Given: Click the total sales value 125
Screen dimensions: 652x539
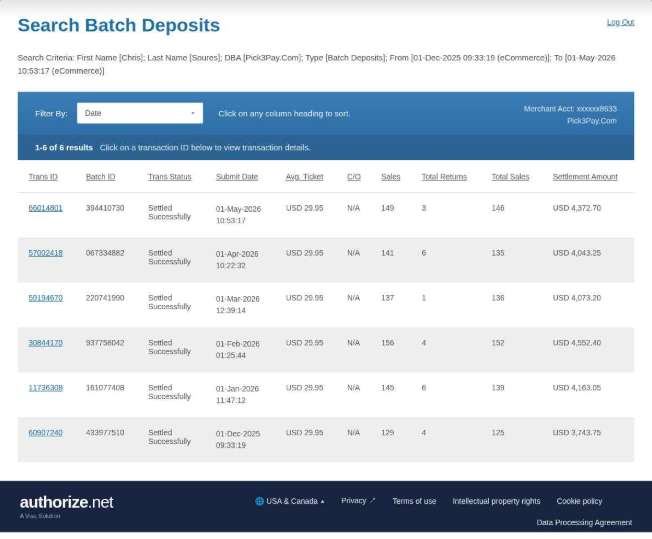Looking at the screenshot, I should 498,433.
